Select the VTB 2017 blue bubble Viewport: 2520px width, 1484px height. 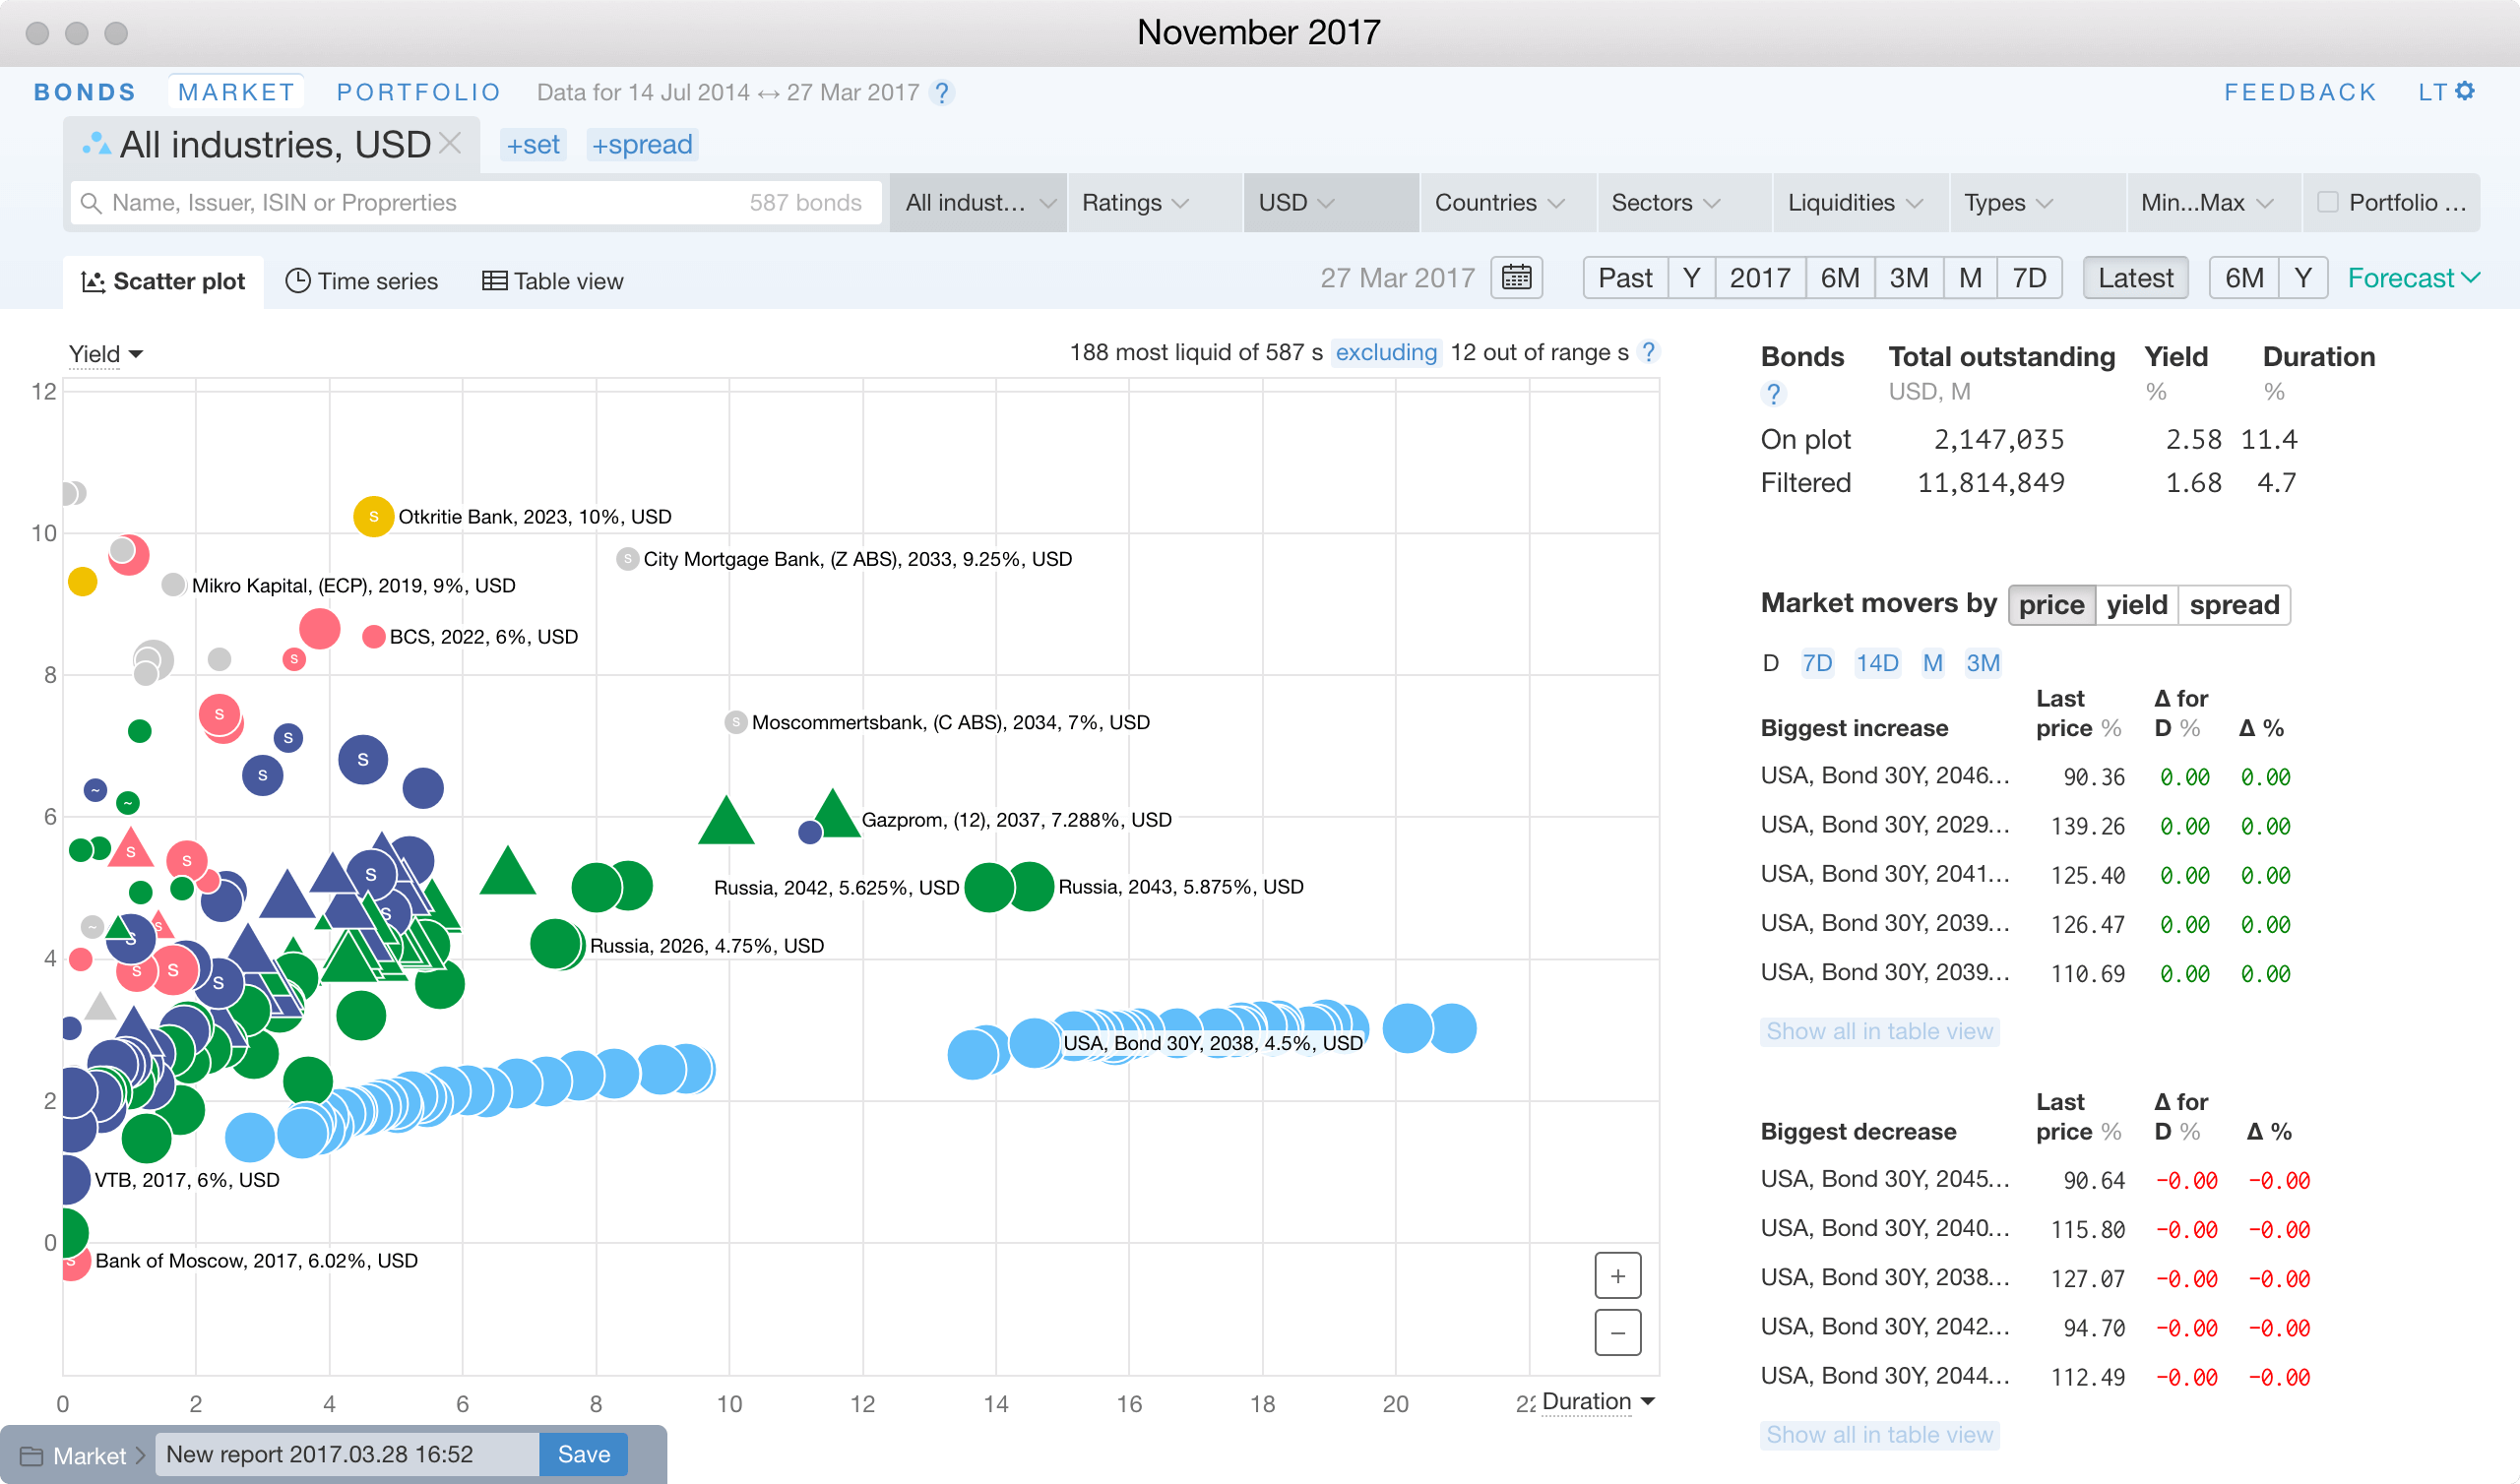[75, 1180]
